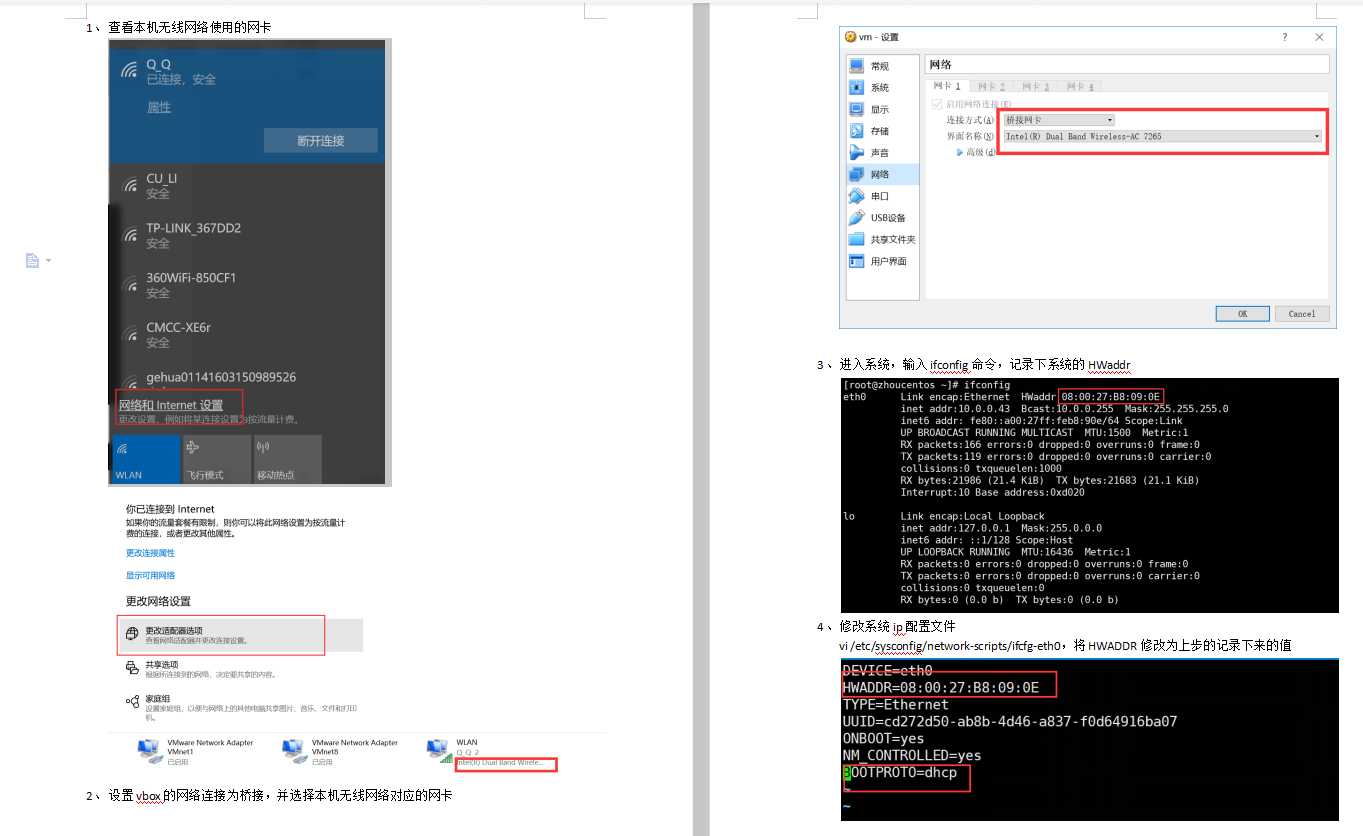Click the step 3 heading mentioning ifconfig

[x=973, y=365]
